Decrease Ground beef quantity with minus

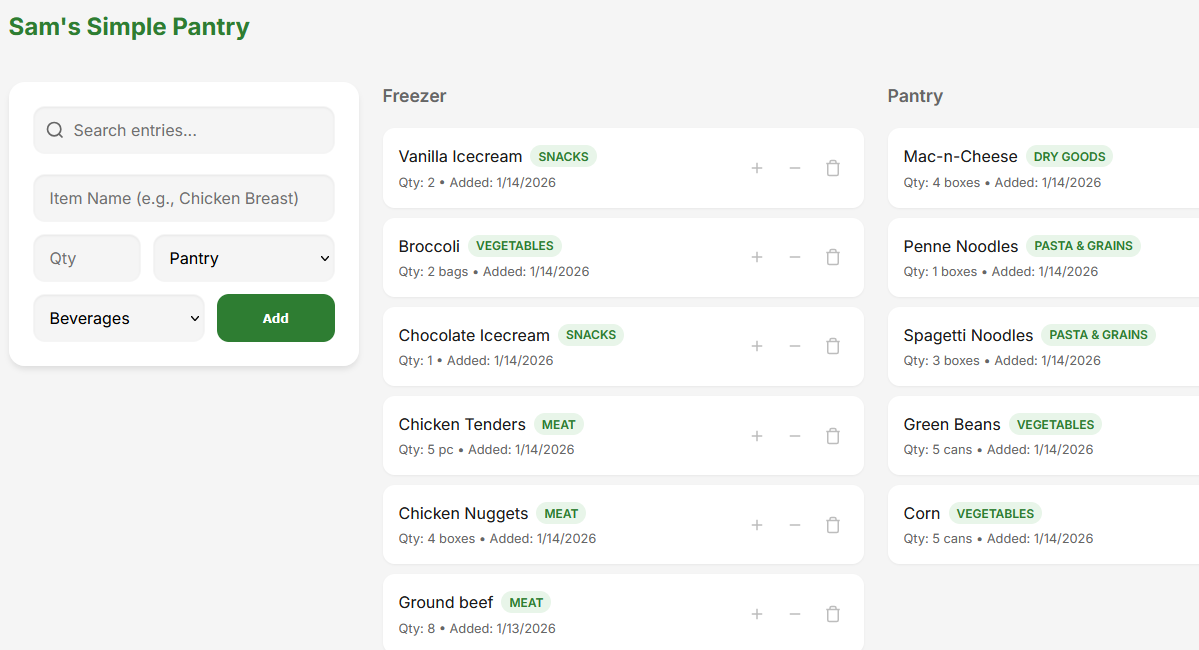click(795, 614)
